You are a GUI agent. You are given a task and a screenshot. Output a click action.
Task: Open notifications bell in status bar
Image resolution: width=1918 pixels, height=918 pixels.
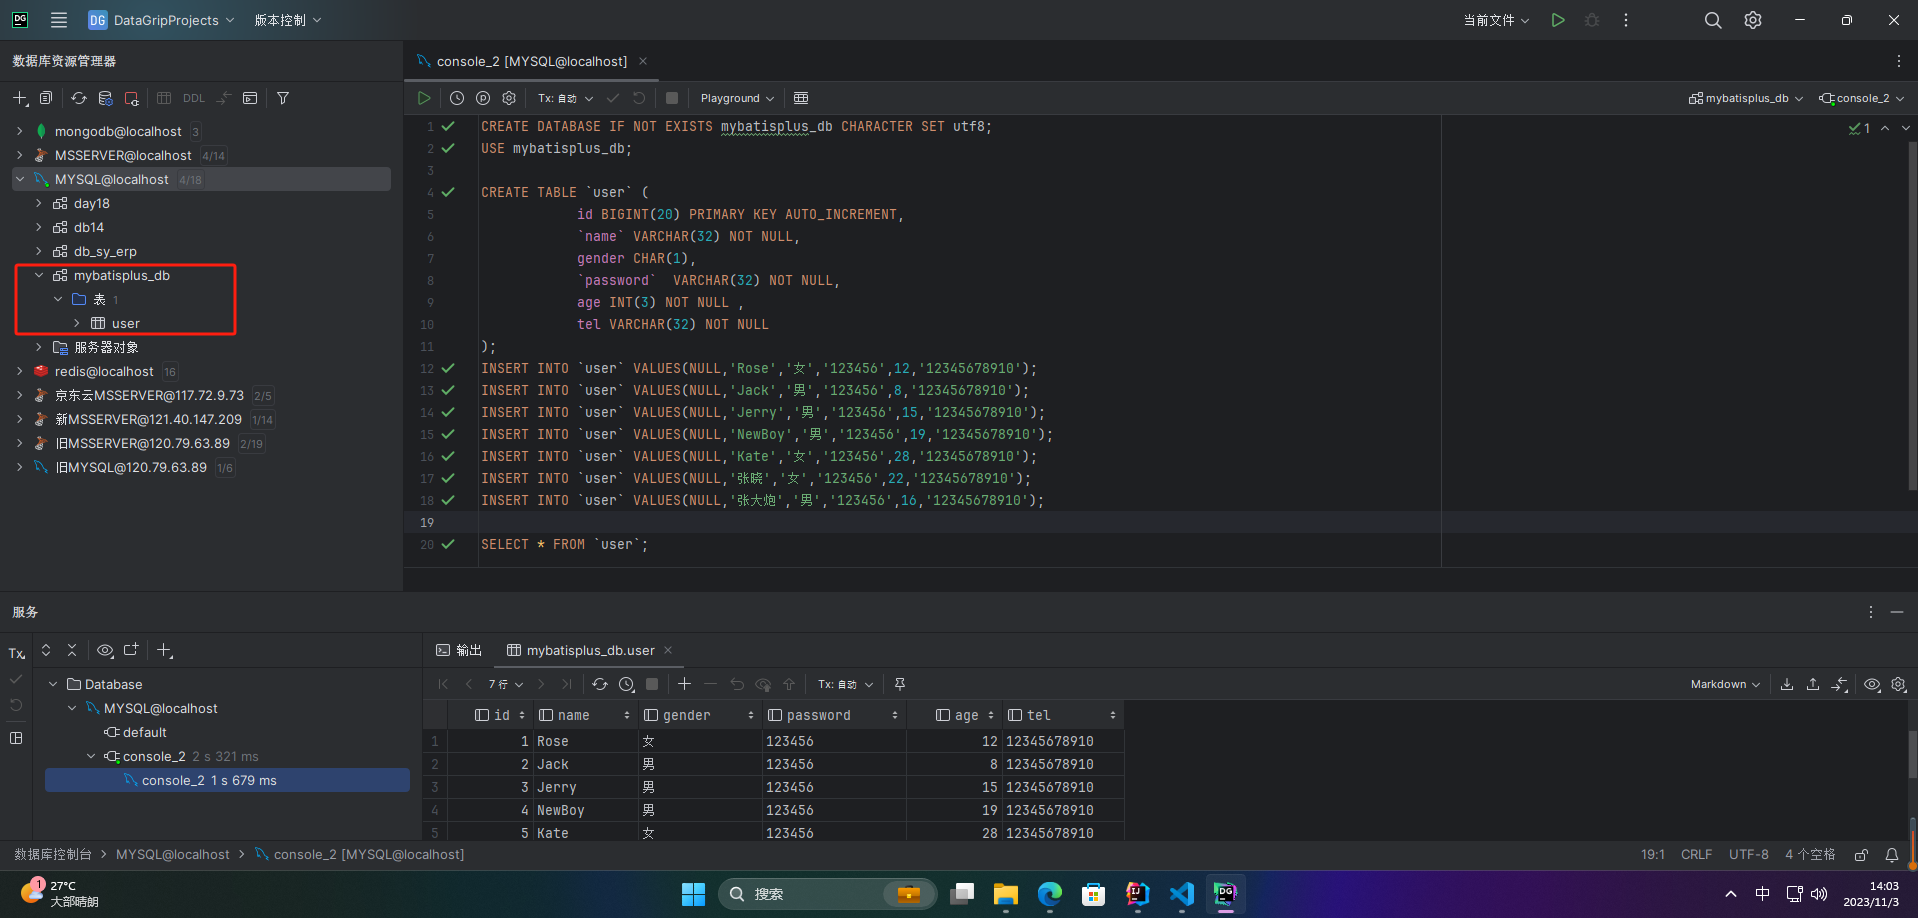(x=1892, y=855)
